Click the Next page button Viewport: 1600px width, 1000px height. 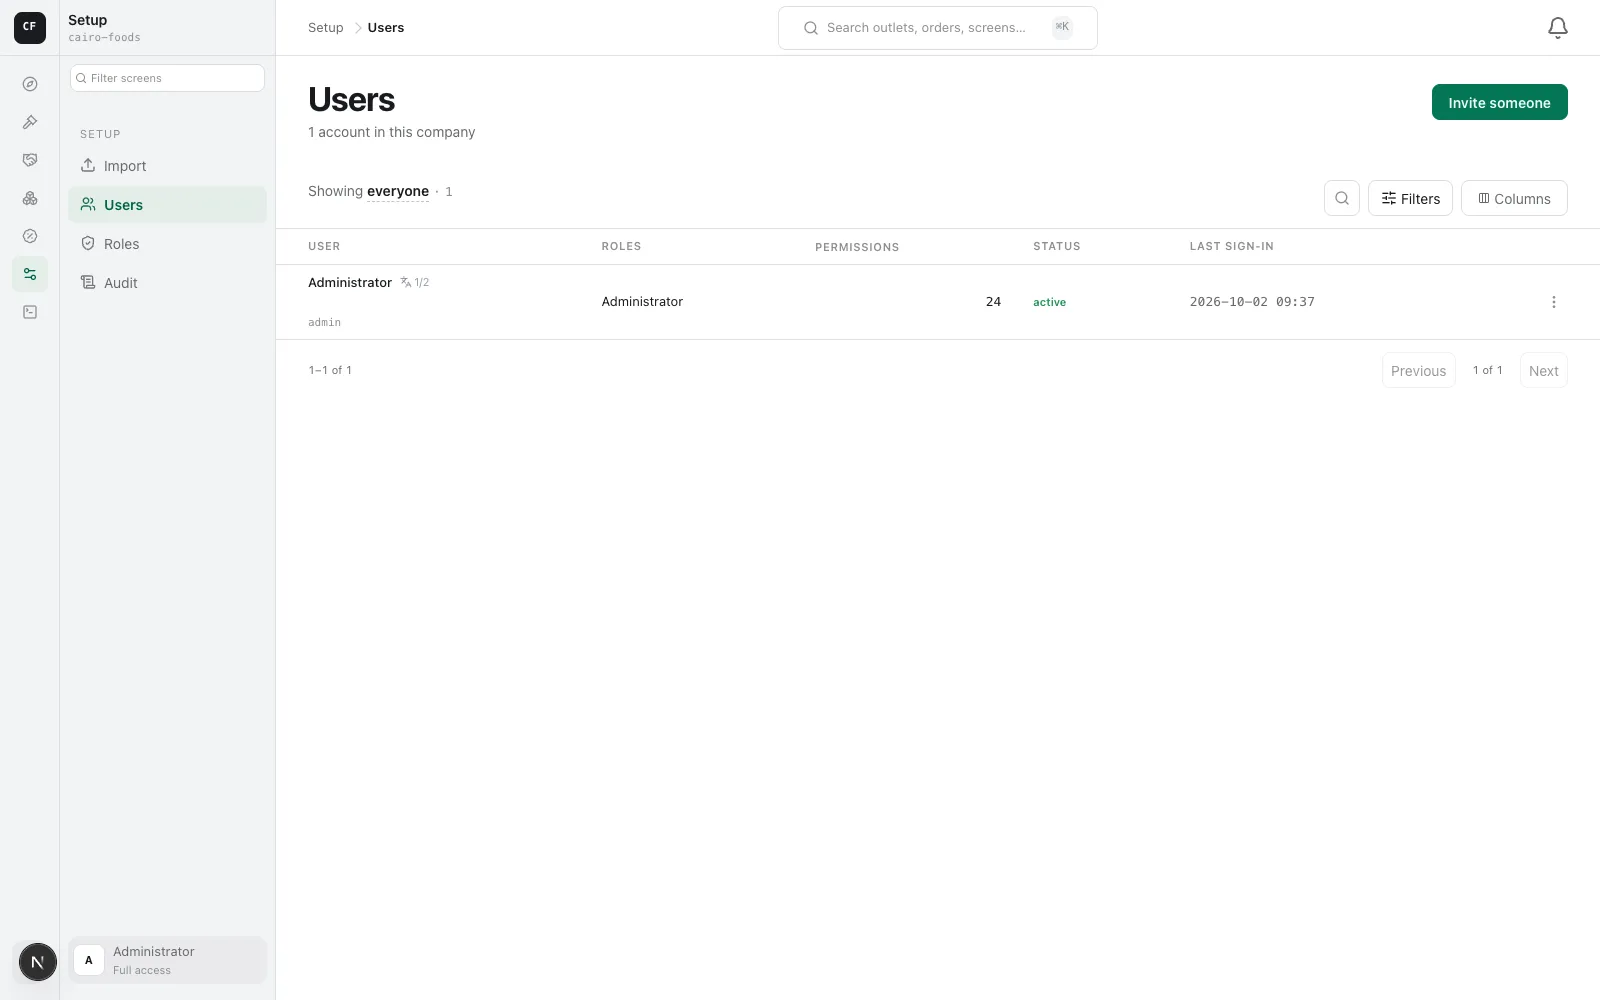pos(1543,370)
